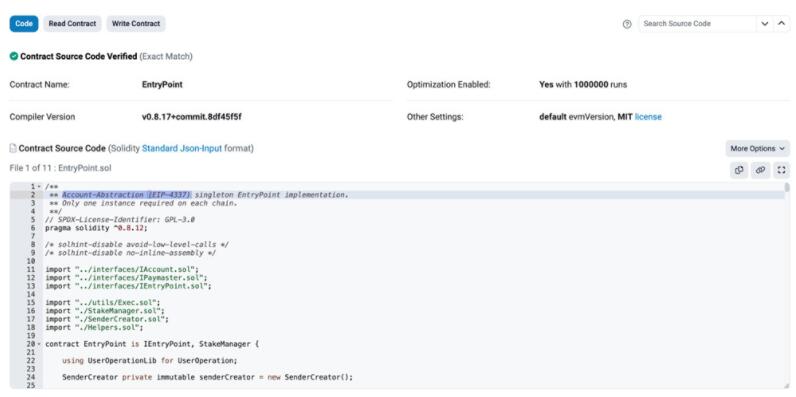
Task: Click 'default evmVersion, MIT' settings text
Action: point(586,117)
